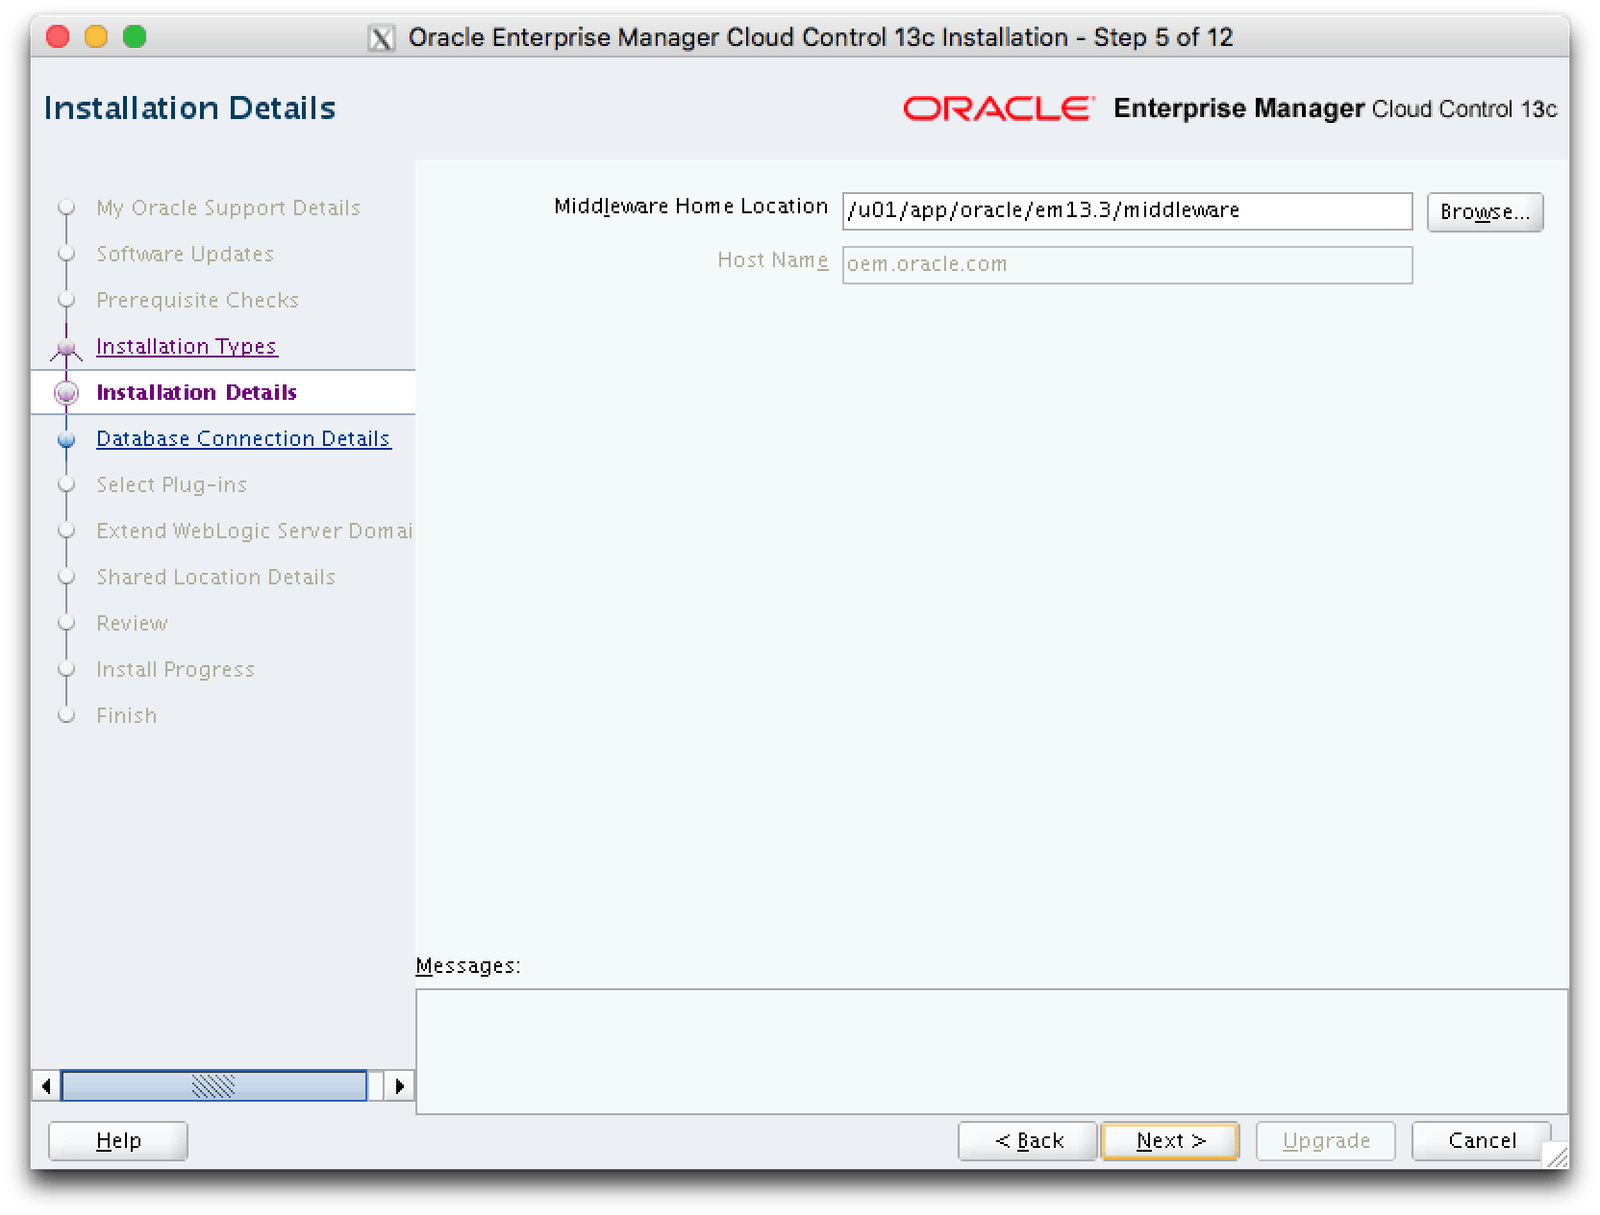Click the green zoom window button
The width and height of the screenshot is (1600, 1215).
[135, 37]
